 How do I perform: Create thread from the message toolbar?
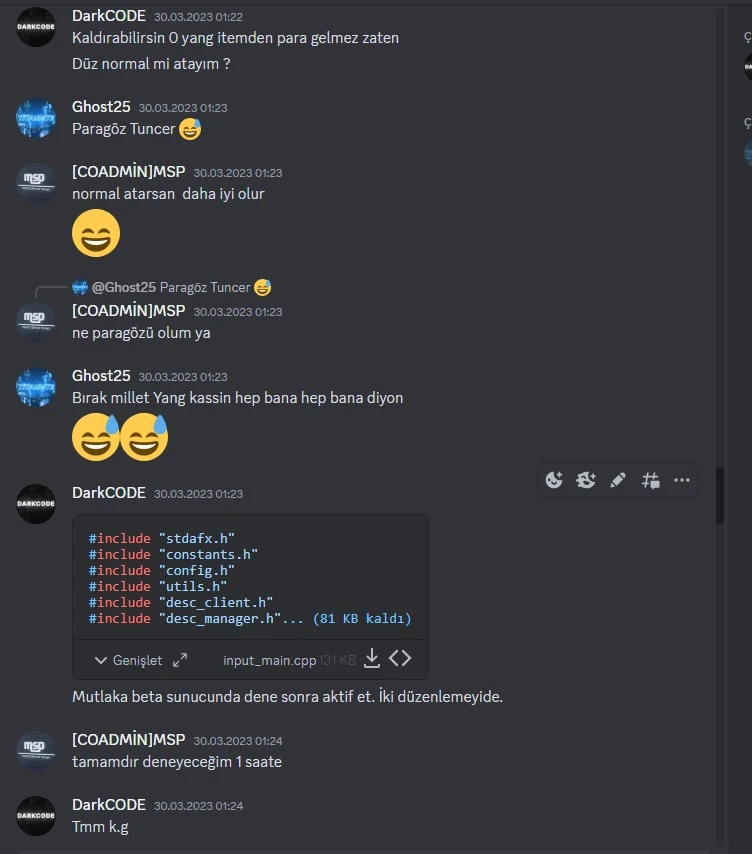click(650, 480)
